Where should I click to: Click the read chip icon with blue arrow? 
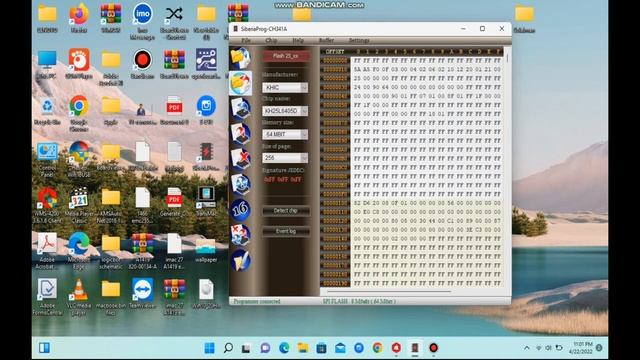[240, 108]
